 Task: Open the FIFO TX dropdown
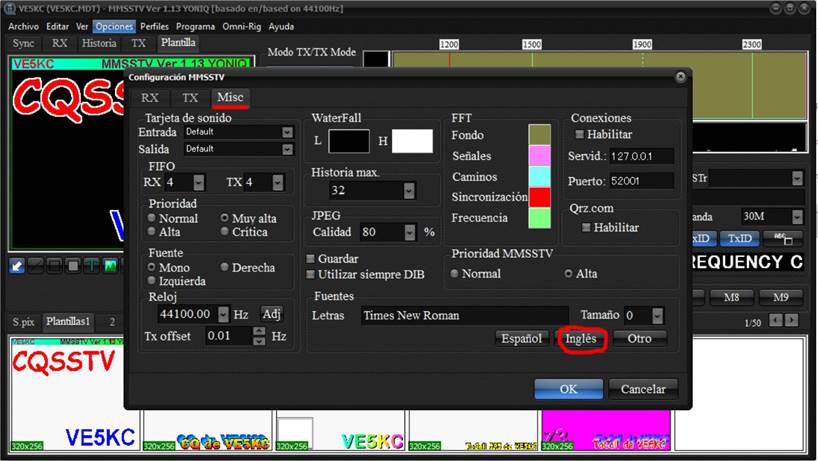tap(278, 183)
